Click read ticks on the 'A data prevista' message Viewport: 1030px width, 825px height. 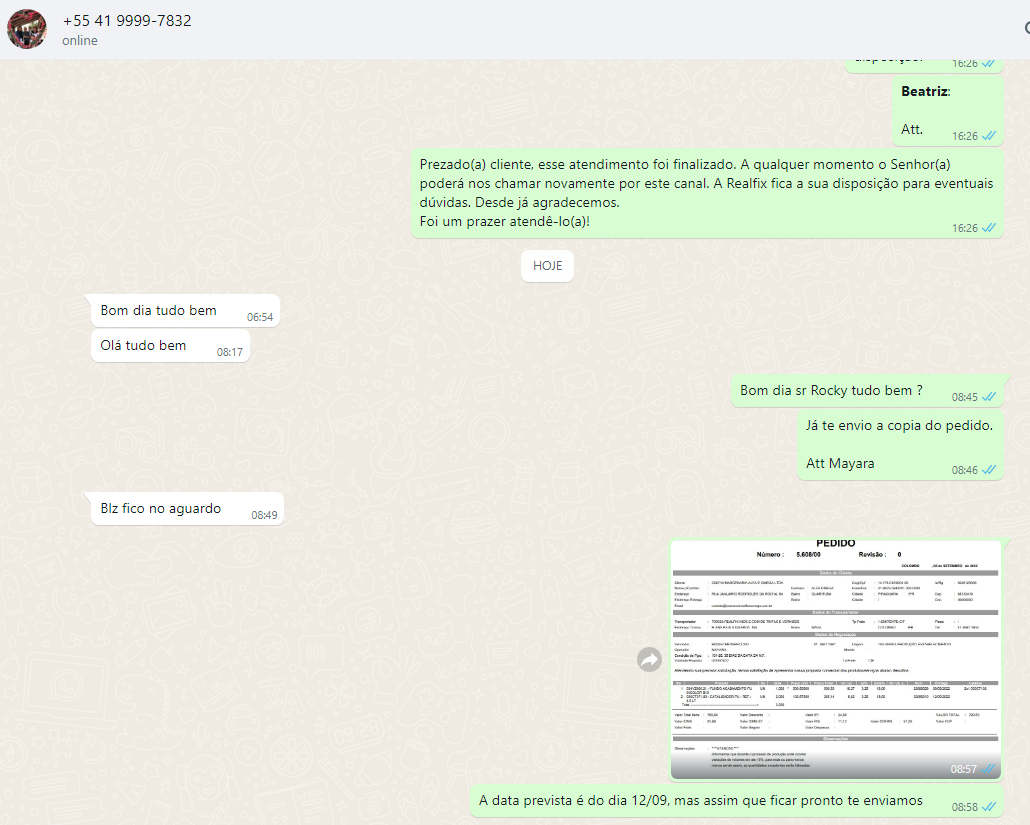point(988,807)
